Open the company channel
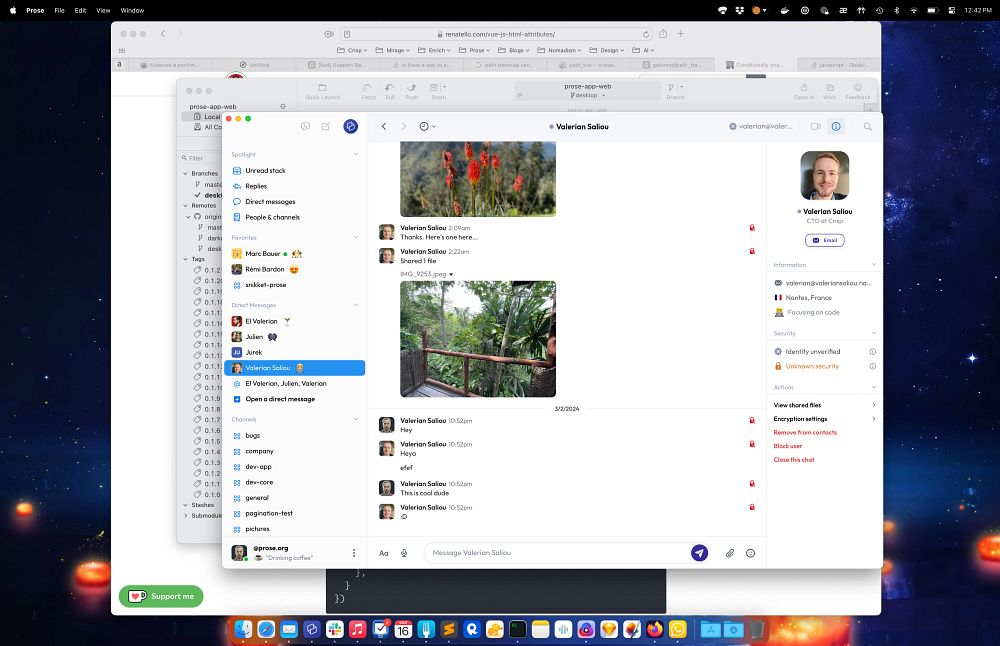 coord(294,451)
